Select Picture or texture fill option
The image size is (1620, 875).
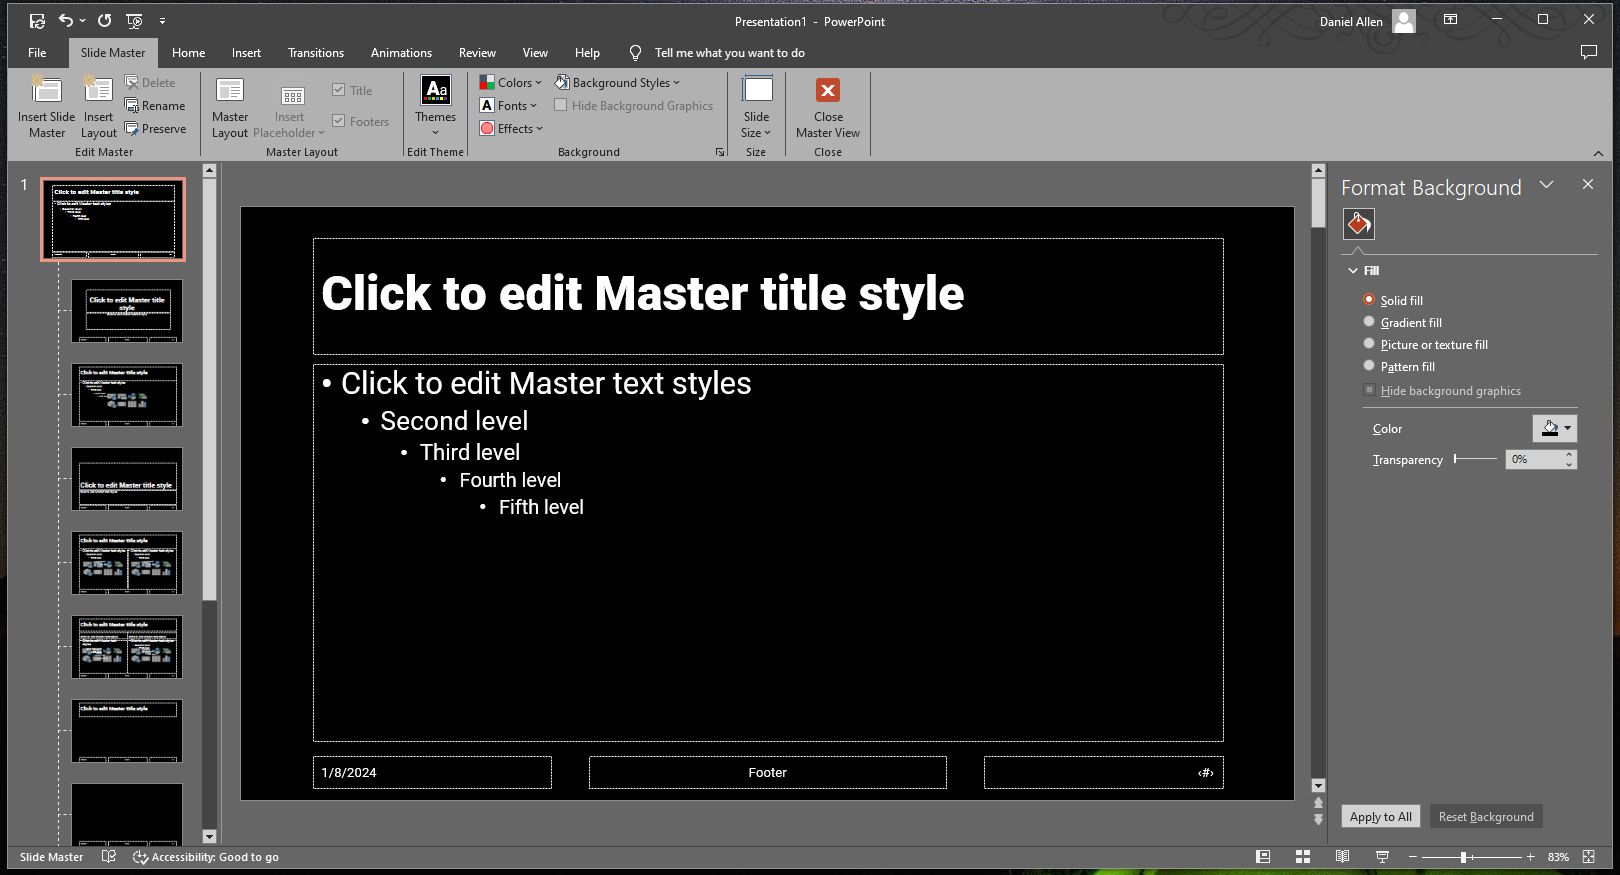pos(1369,344)
